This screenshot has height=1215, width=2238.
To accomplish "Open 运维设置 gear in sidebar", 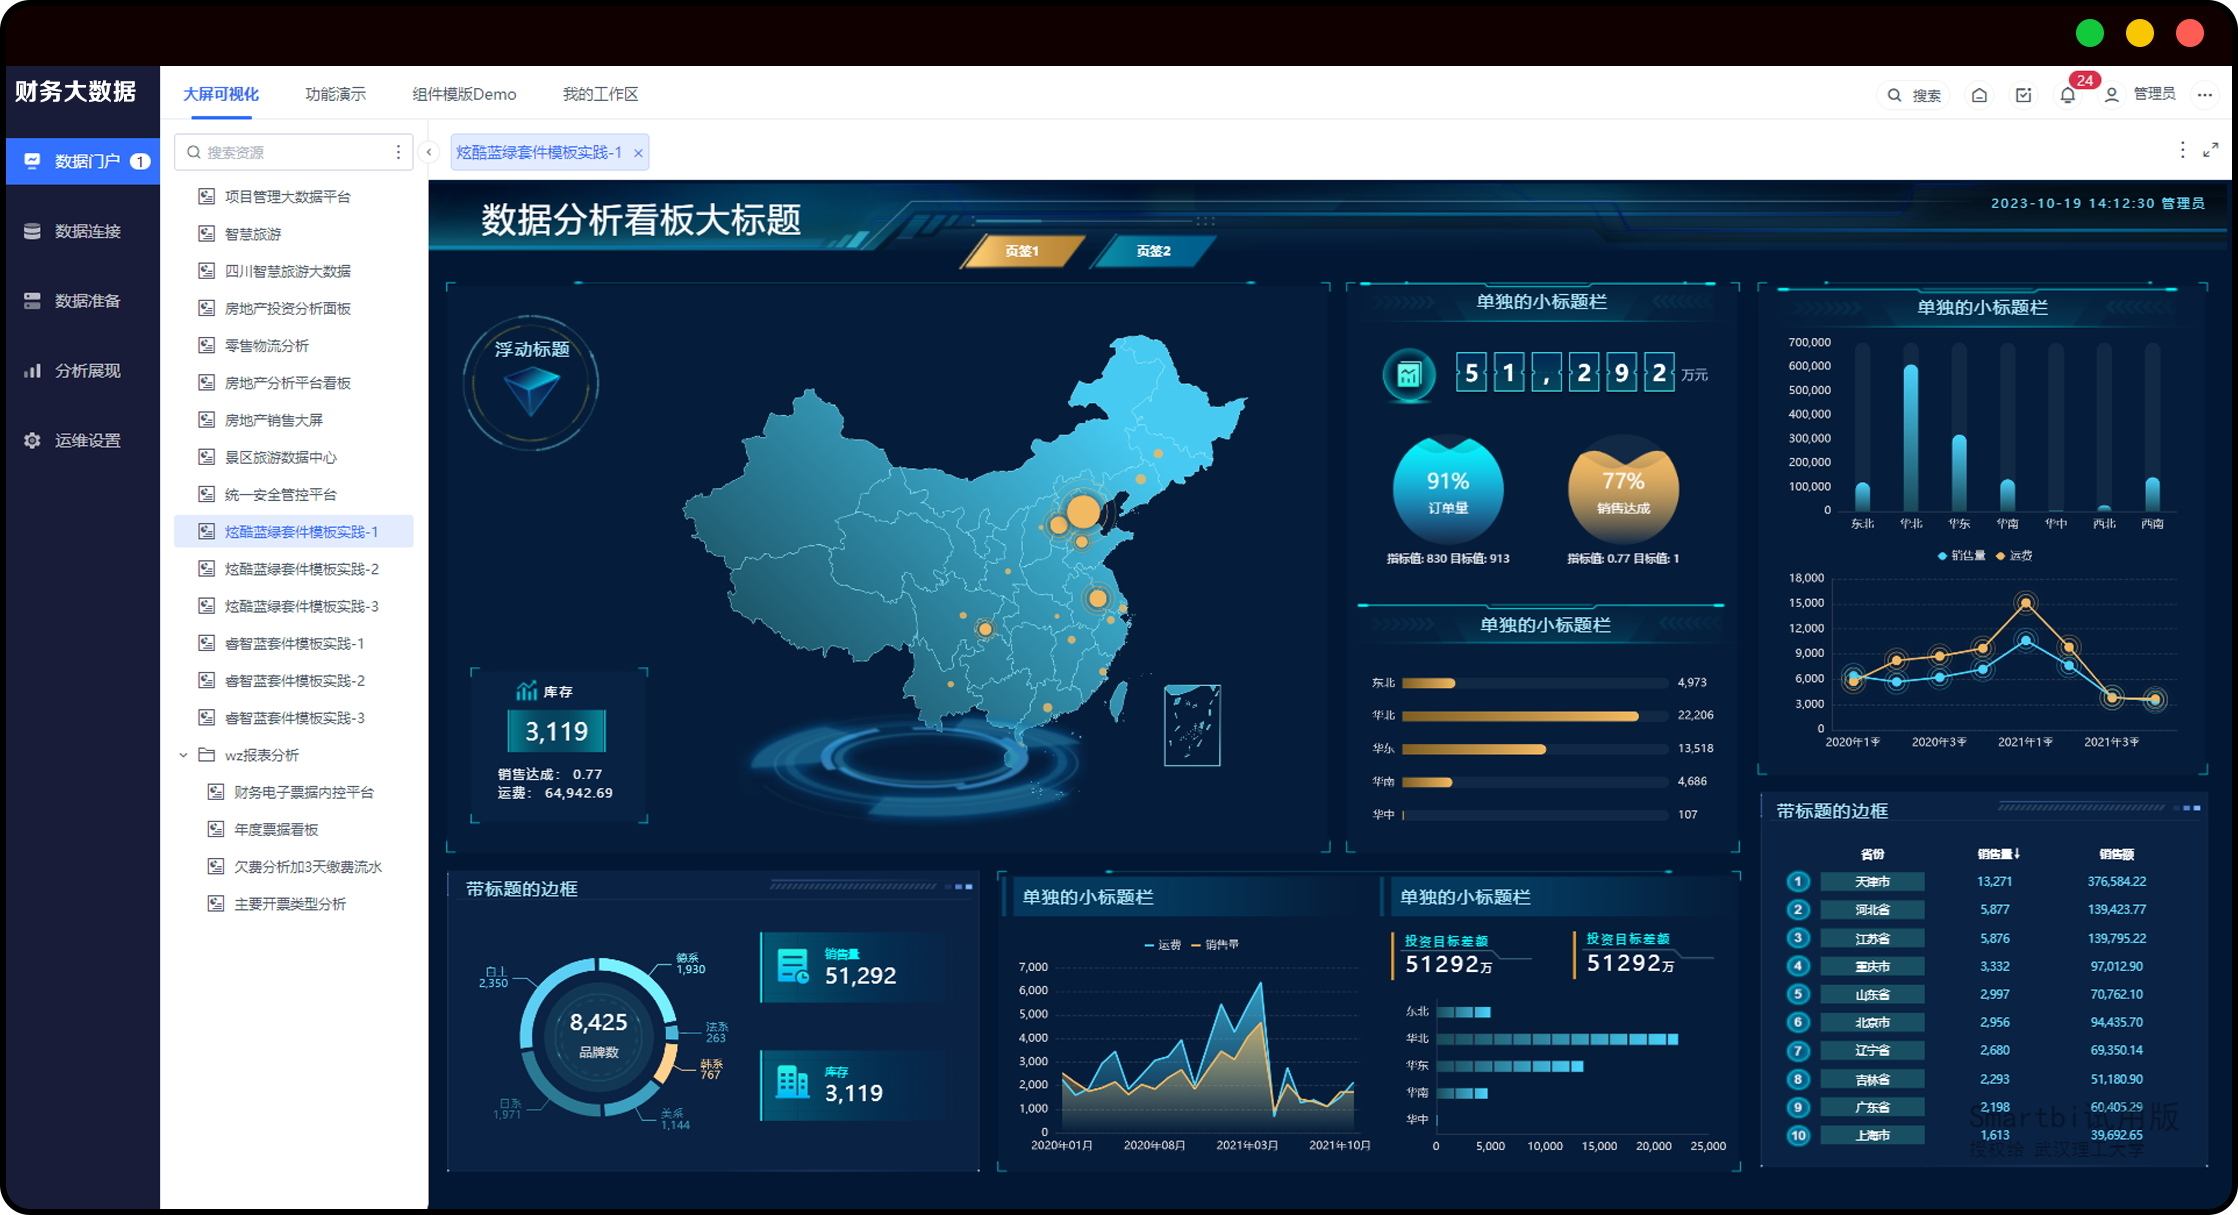I will 32,441.
